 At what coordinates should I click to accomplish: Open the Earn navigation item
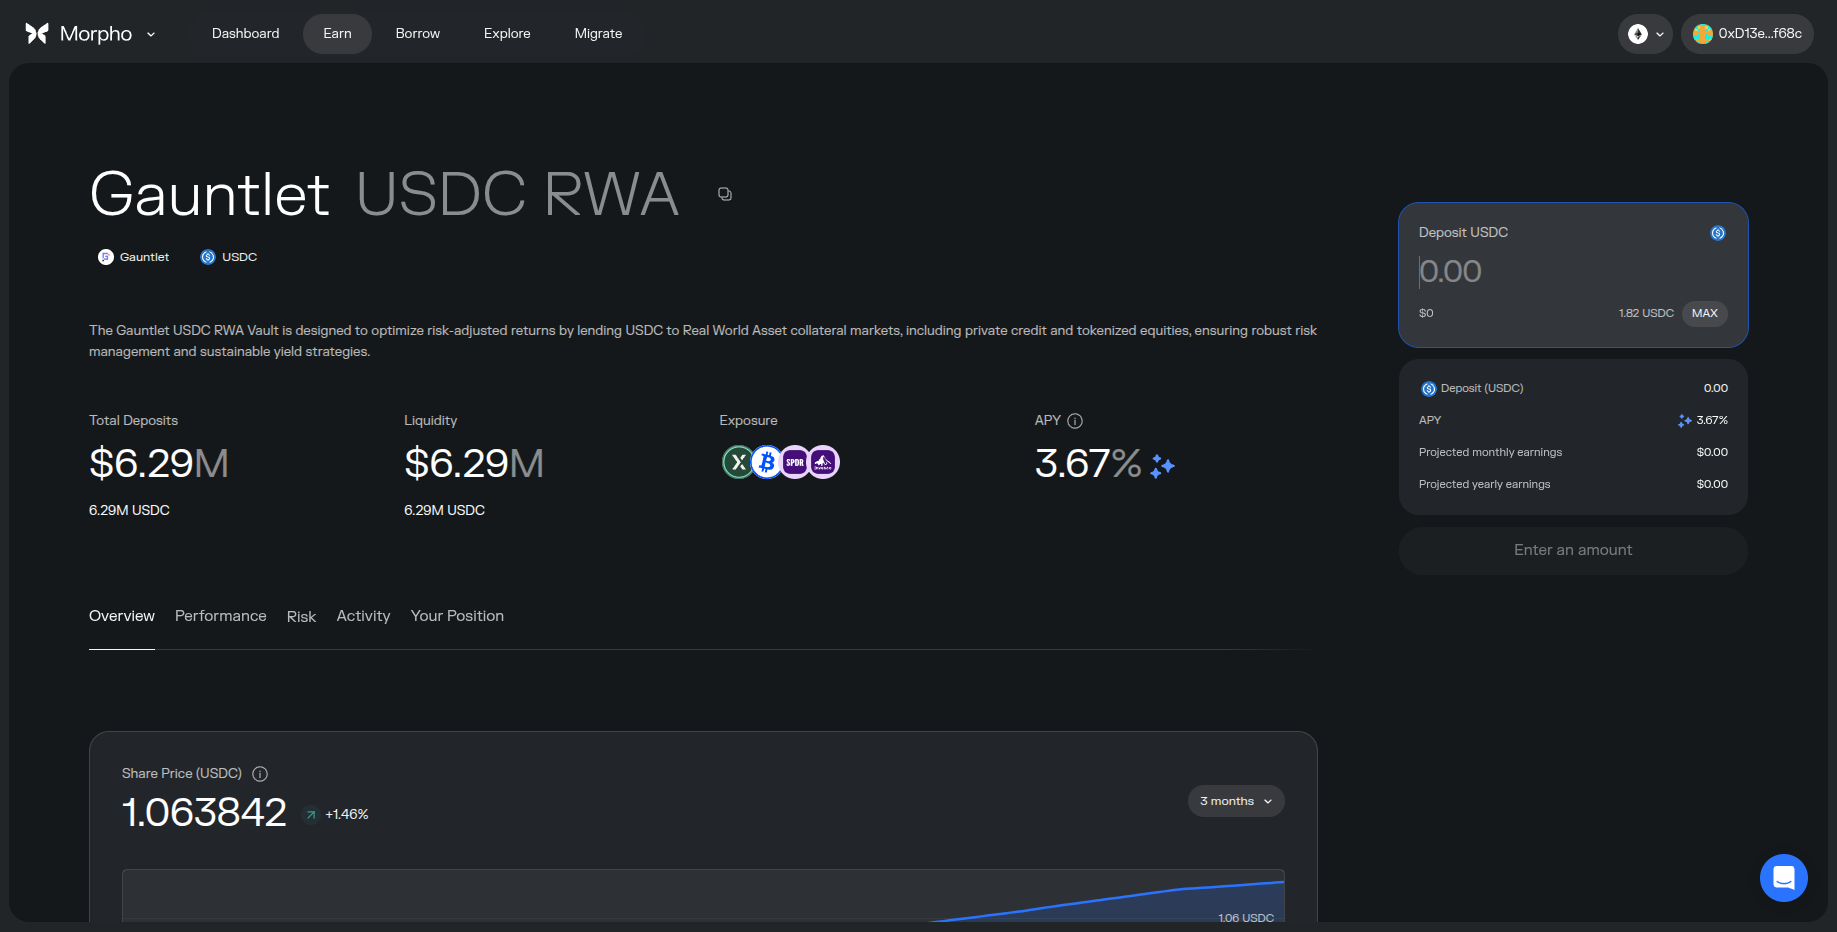click(337, 34)
